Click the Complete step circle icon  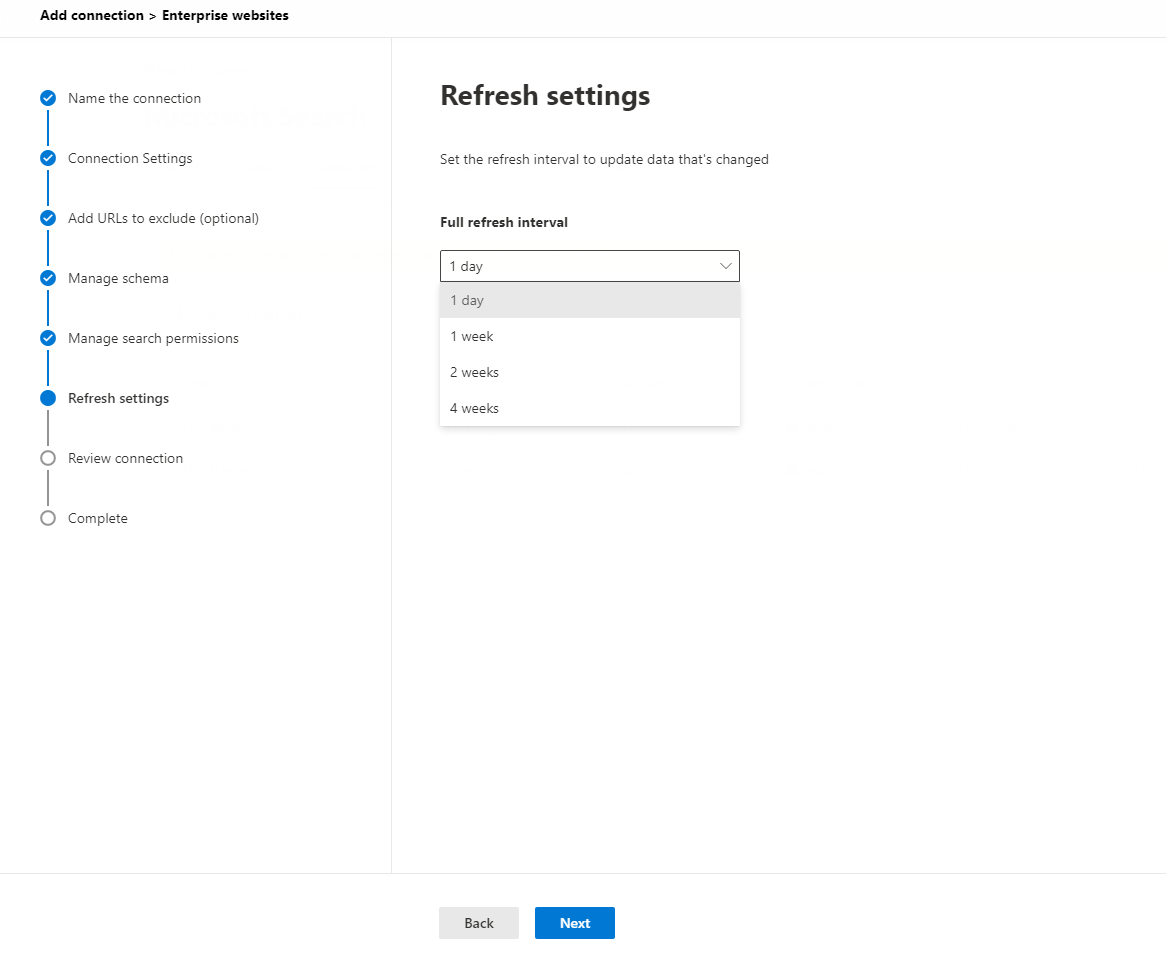[48, 518]
